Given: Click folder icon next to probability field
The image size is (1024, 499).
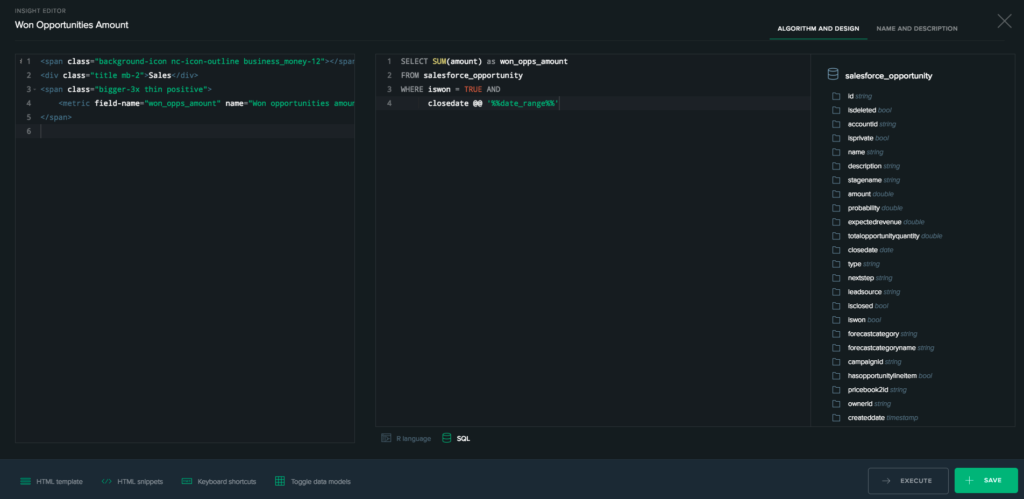Looking at the screenshot, I should (836, 208).
